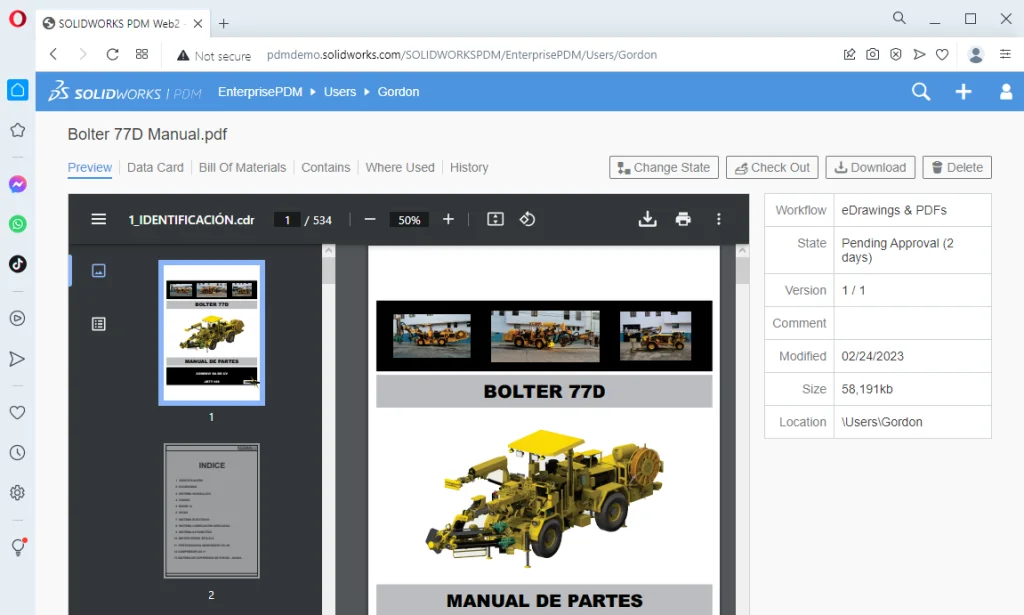
Task: Select the page 2 thumbnail
Action: [x=211, y=510]
